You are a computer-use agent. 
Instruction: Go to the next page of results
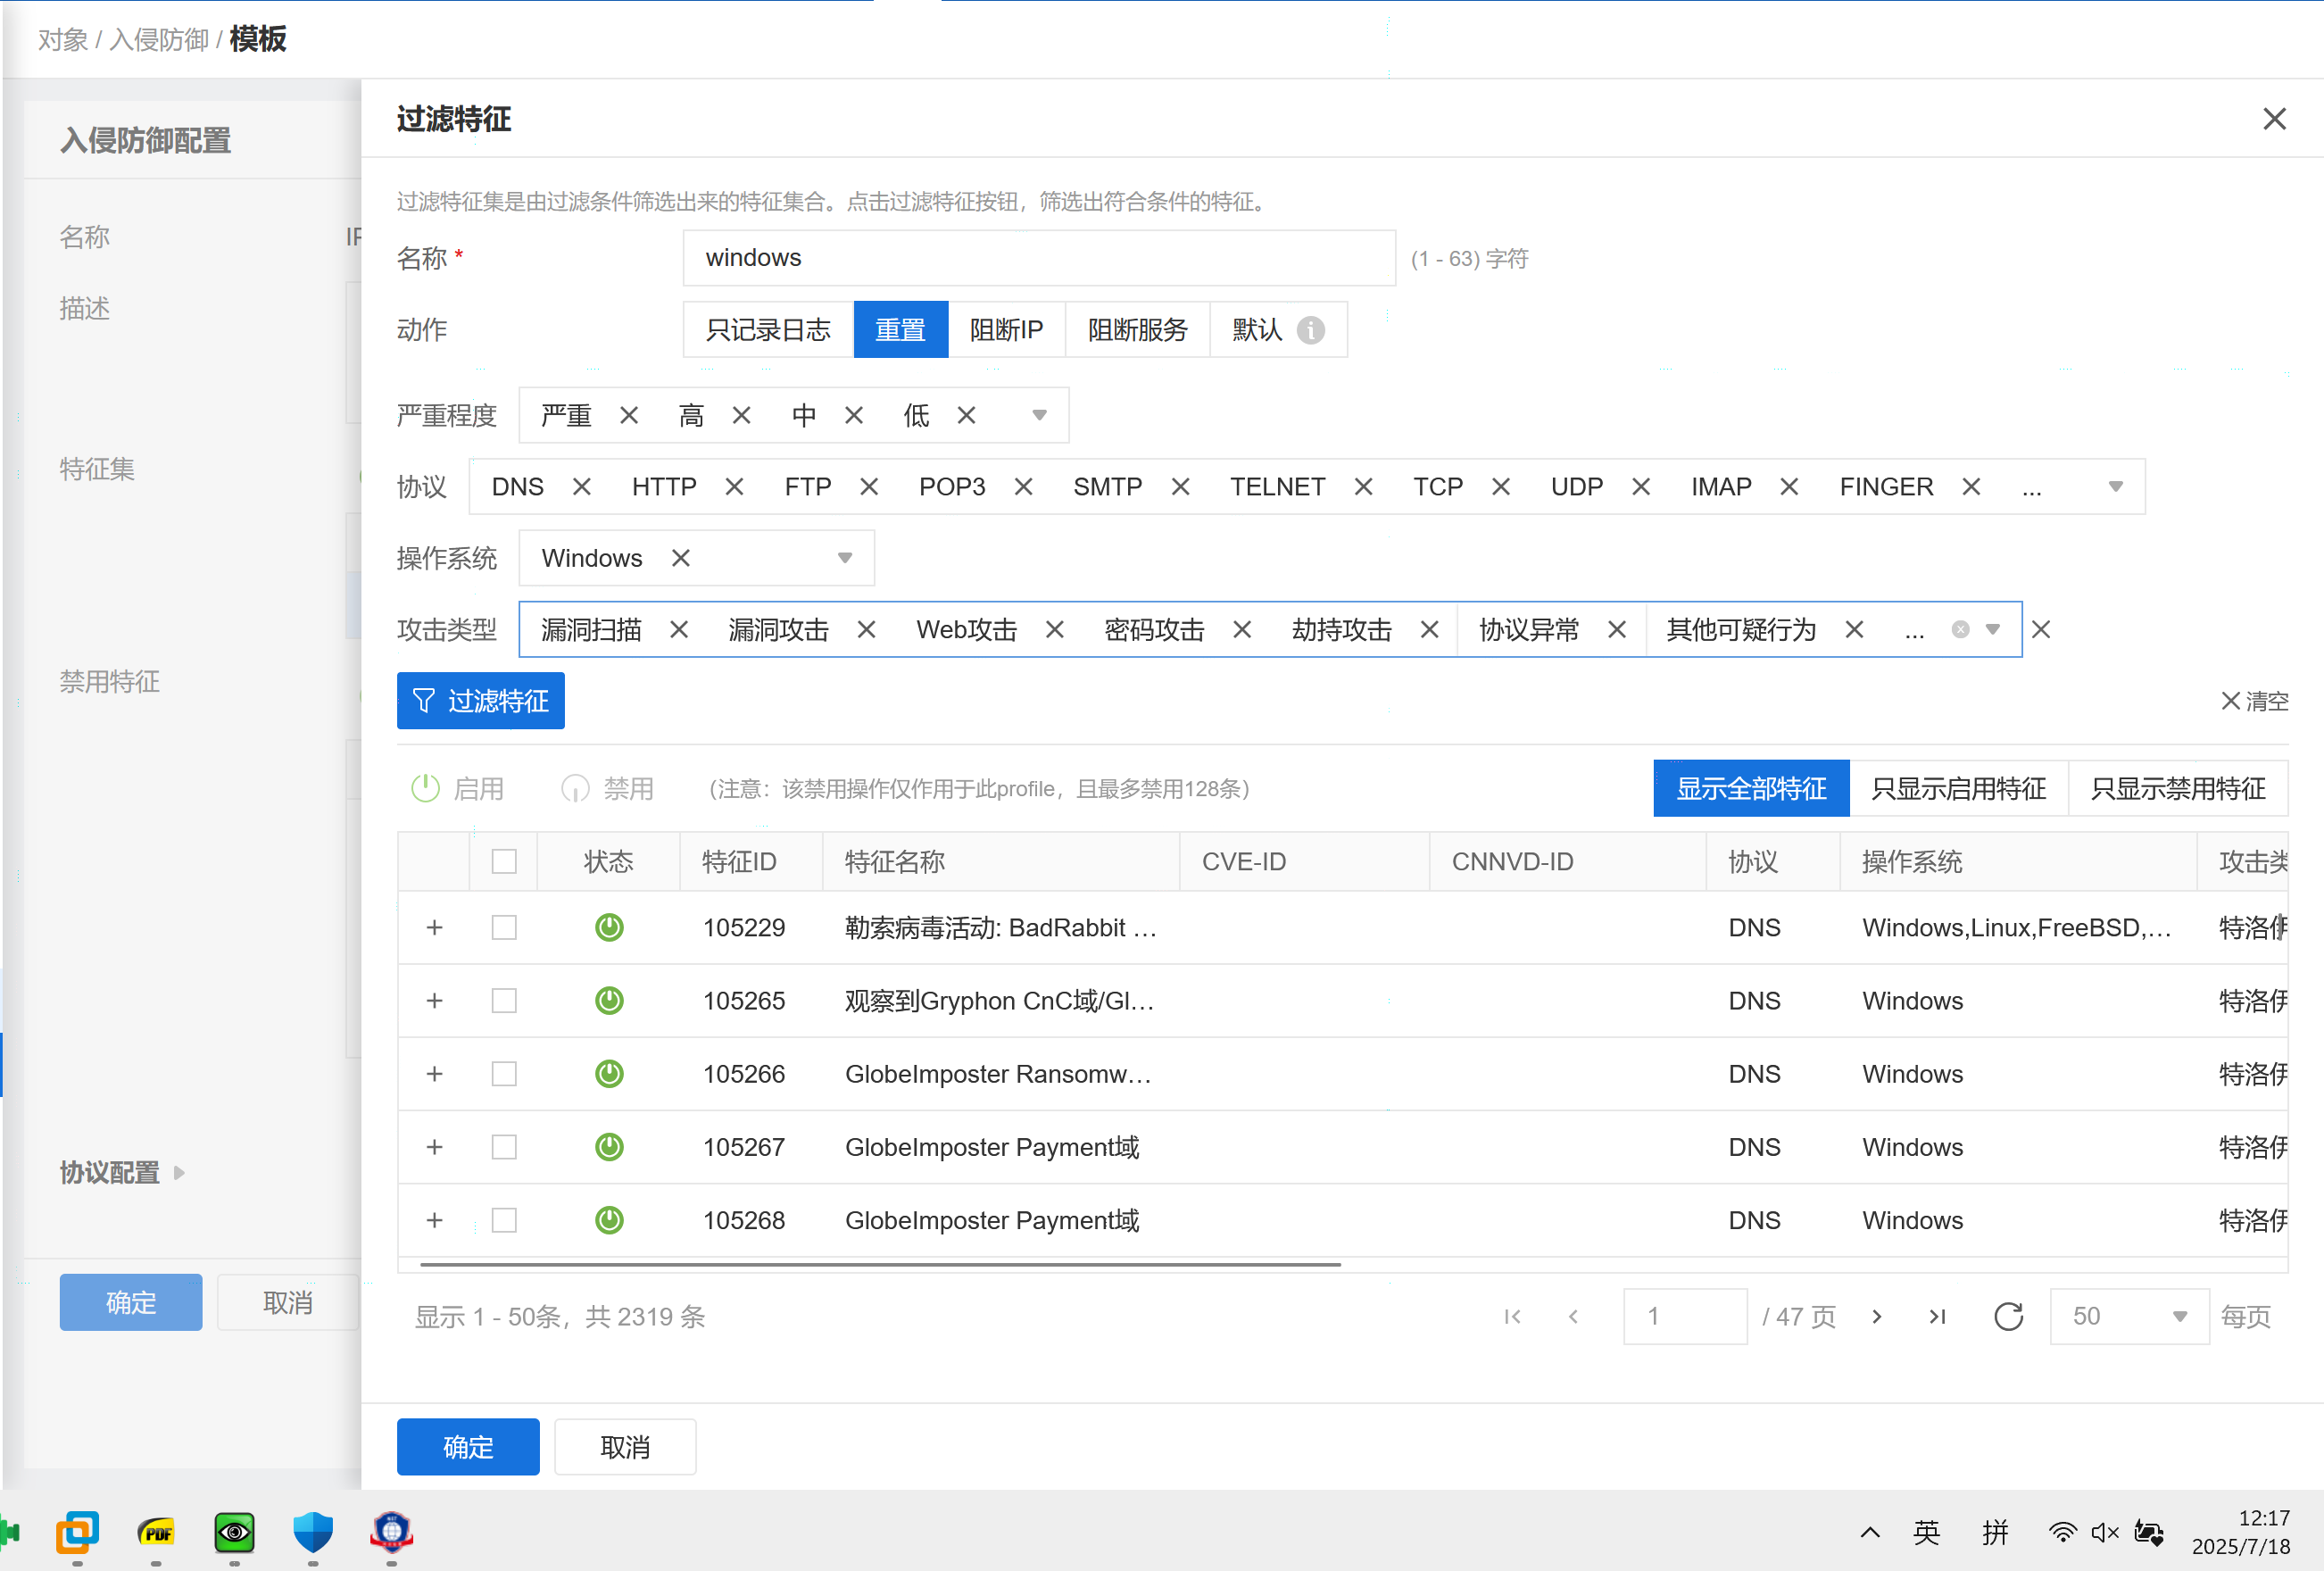(1876, 1317)
